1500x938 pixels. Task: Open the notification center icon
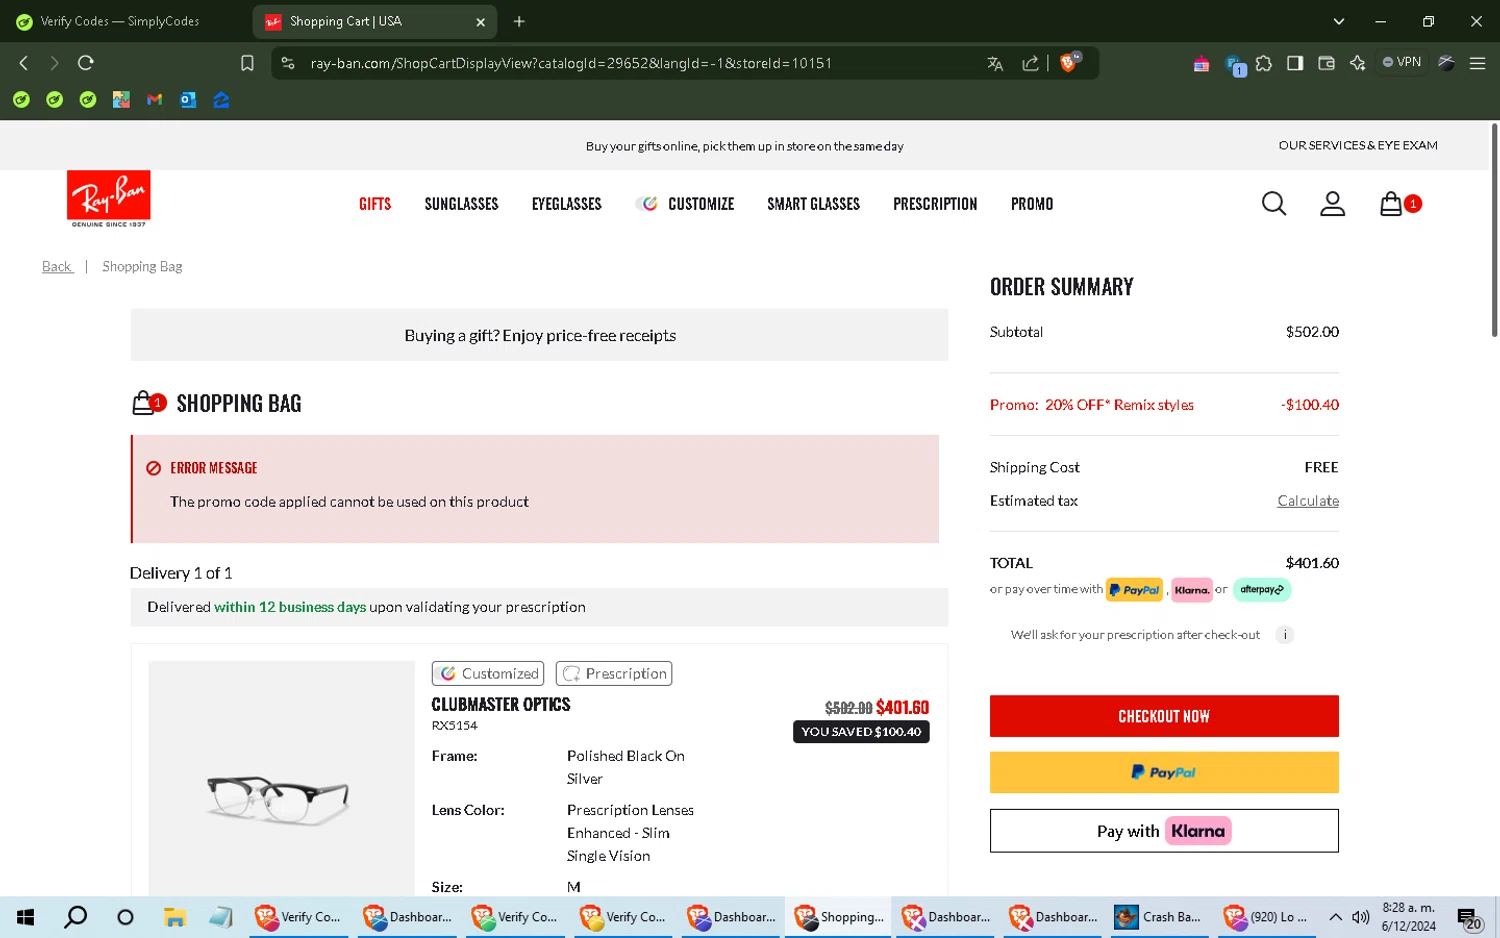(x=1468, y=917)
